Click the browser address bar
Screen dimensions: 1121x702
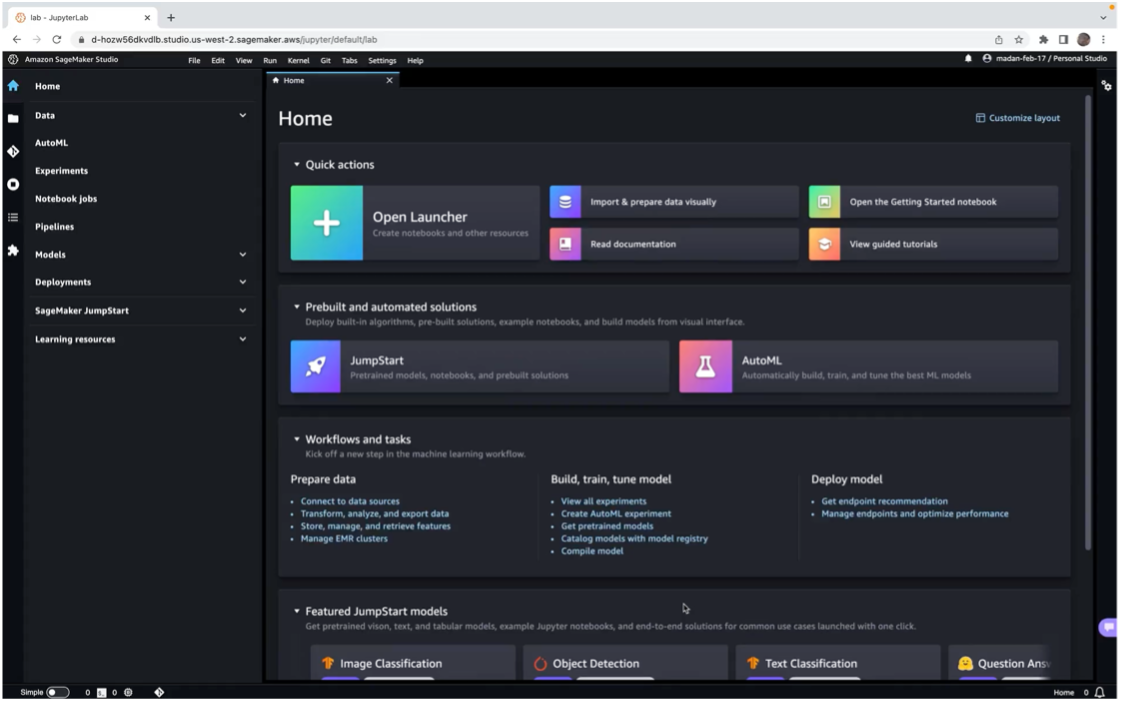pyautogui.click(x=529, y=39)
